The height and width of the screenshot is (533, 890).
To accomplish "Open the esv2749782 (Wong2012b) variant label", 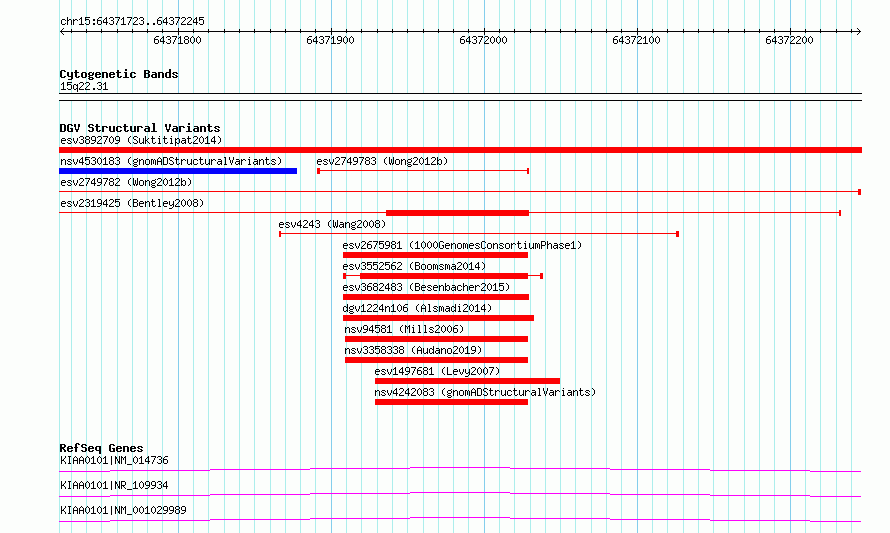I will click(126, 182).
